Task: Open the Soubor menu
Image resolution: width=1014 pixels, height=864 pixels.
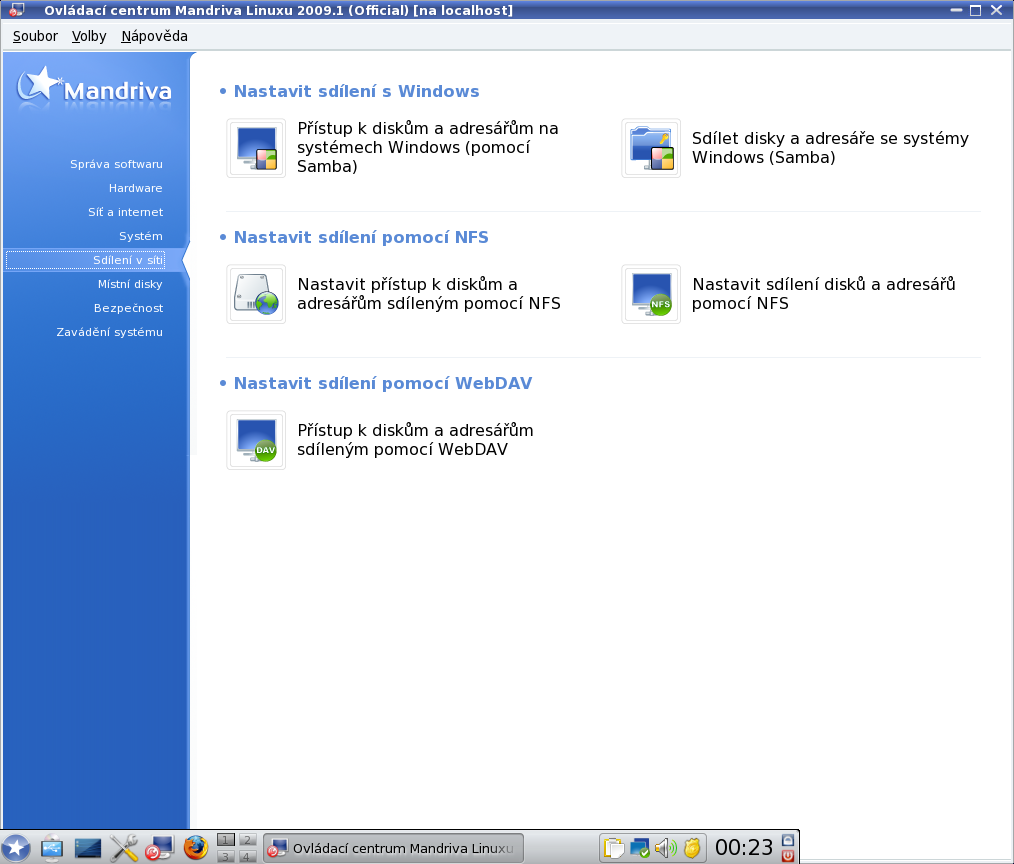Action: pyautogui.click(x=36, y=36)
